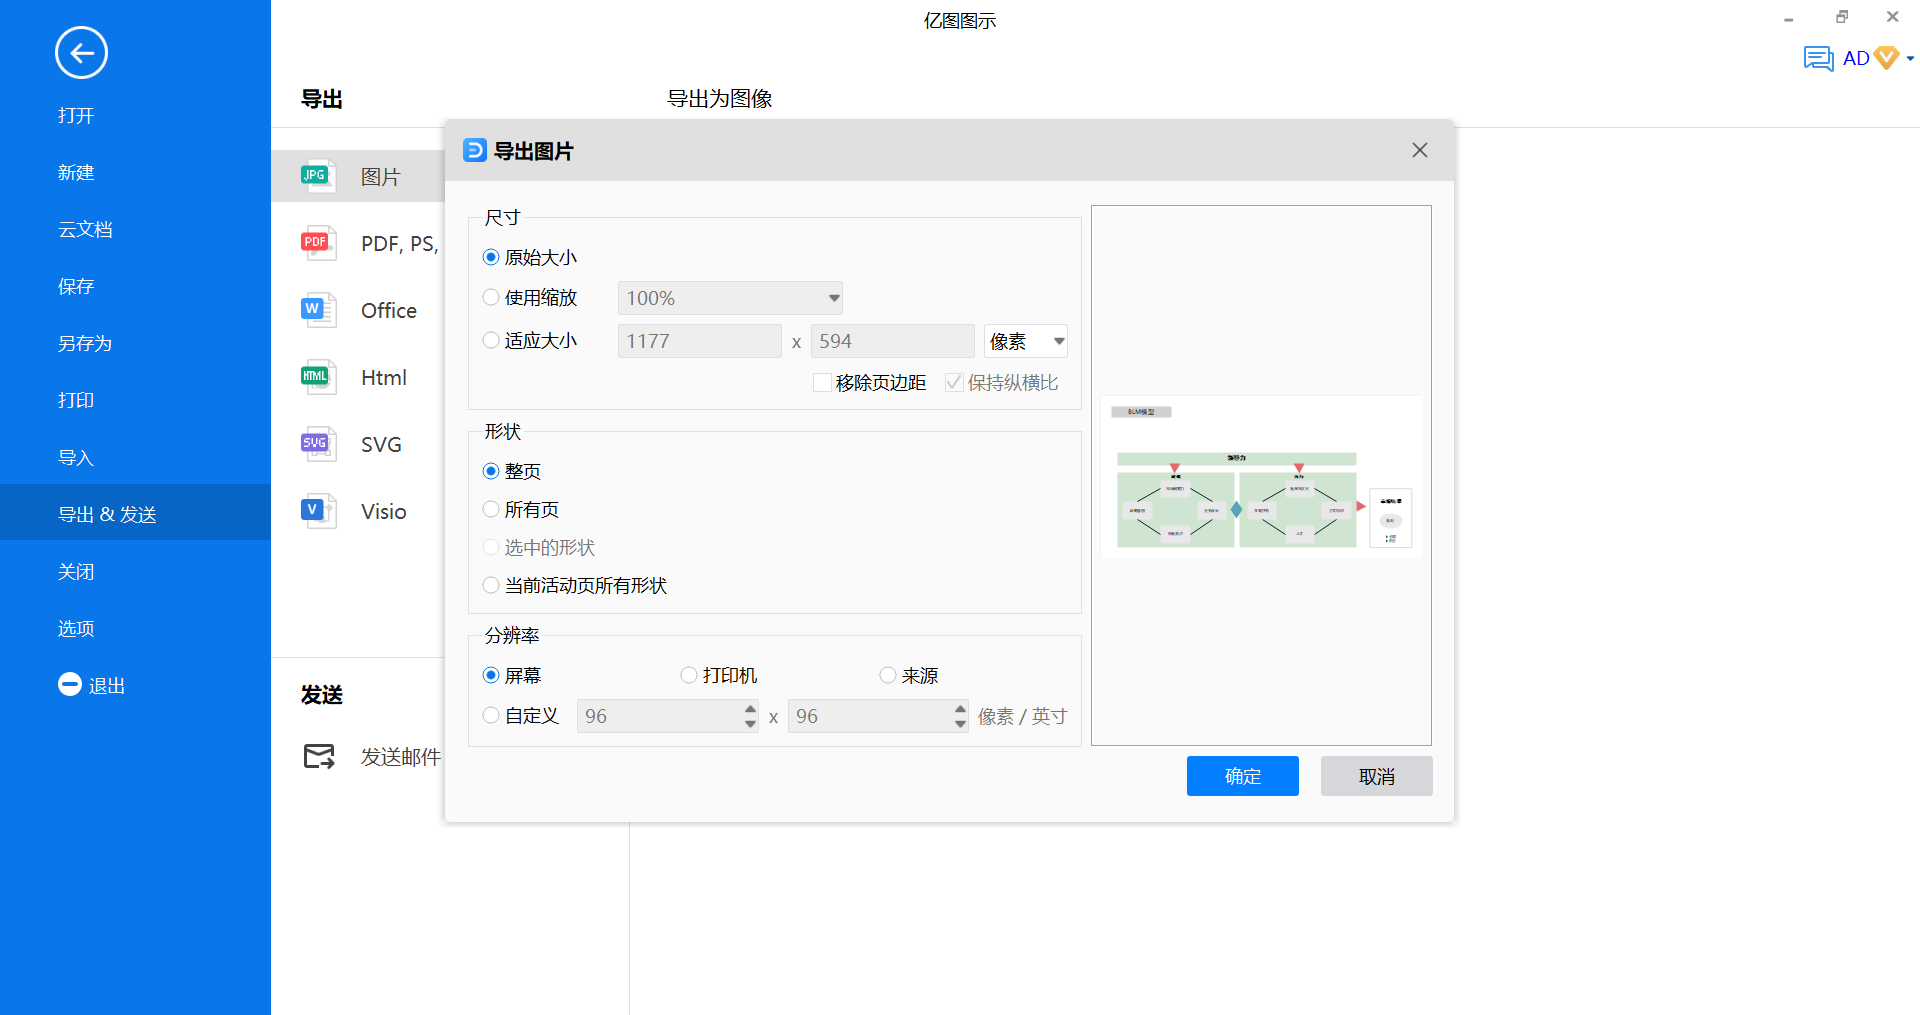This screenshot has height=1015, width=1920.
Task: Click the Visio export icon
Action: [x=318, y=511]
